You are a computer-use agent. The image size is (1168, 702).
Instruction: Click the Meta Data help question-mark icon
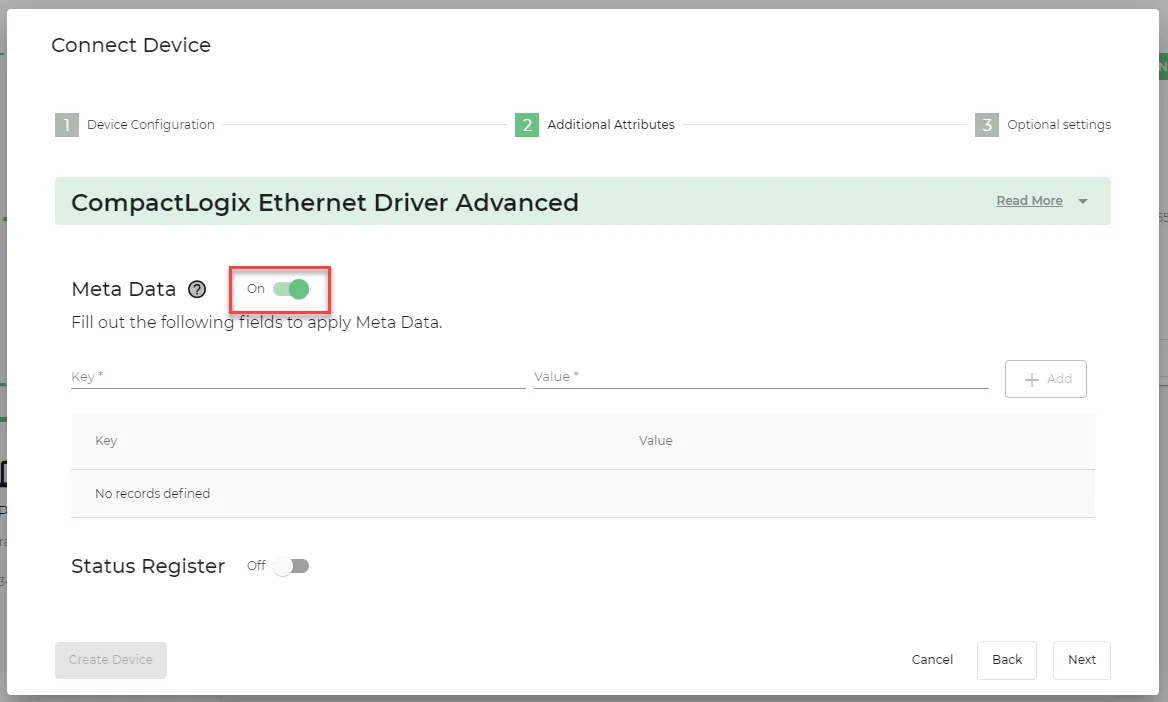click(x=197, y=289)
